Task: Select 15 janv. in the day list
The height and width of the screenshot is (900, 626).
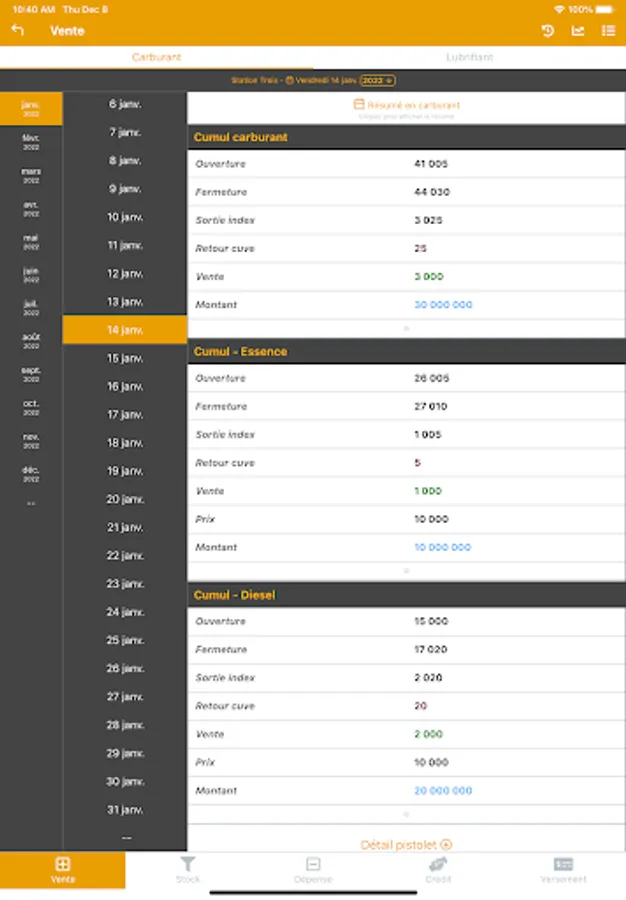Action: (x=125, y=358)
